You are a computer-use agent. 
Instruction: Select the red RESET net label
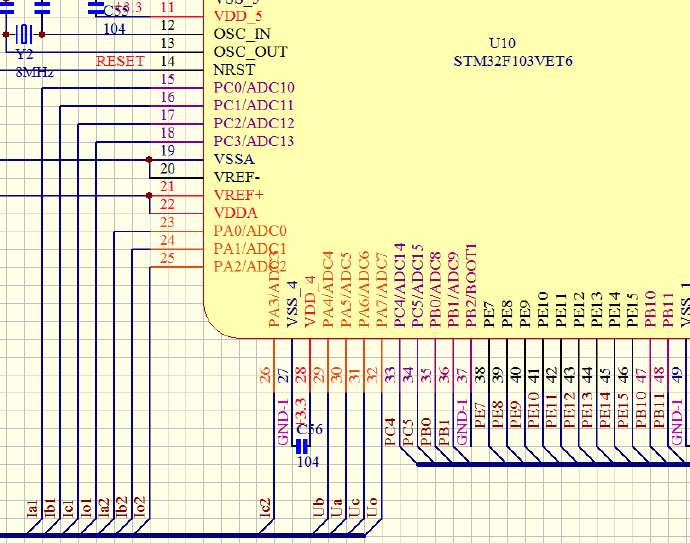click(120, 61)
